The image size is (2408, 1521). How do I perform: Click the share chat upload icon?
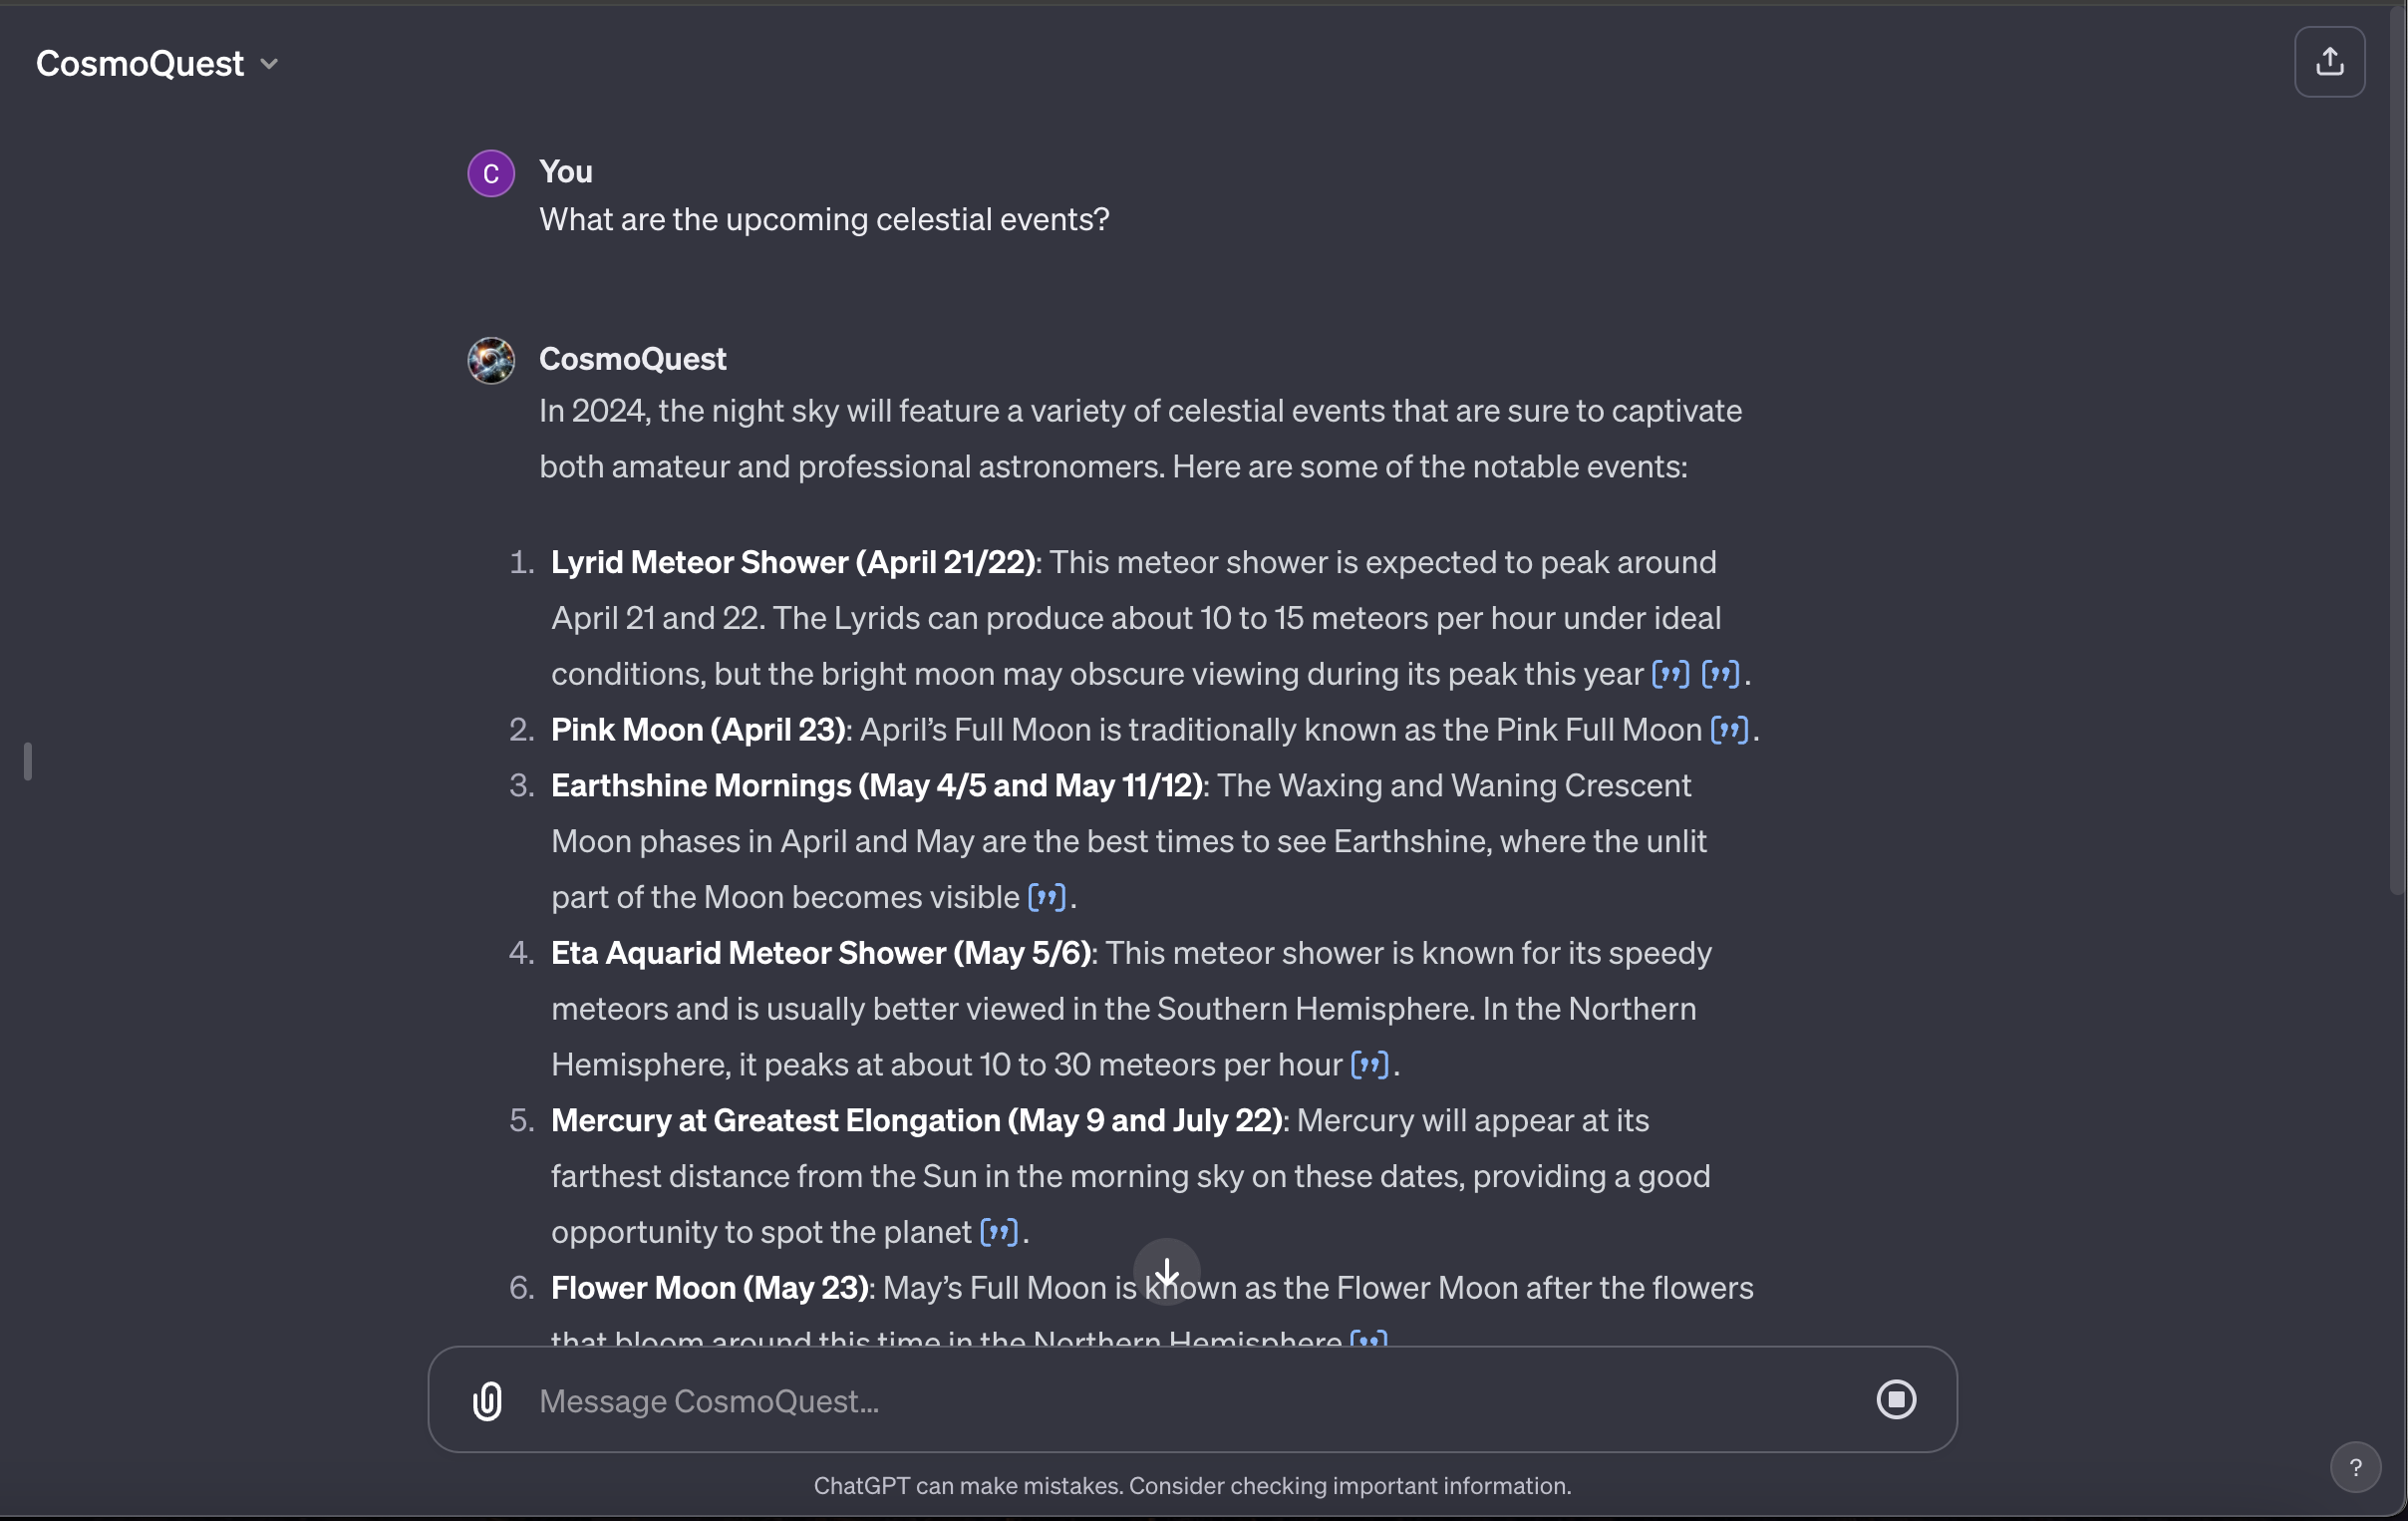[2329, 62]
